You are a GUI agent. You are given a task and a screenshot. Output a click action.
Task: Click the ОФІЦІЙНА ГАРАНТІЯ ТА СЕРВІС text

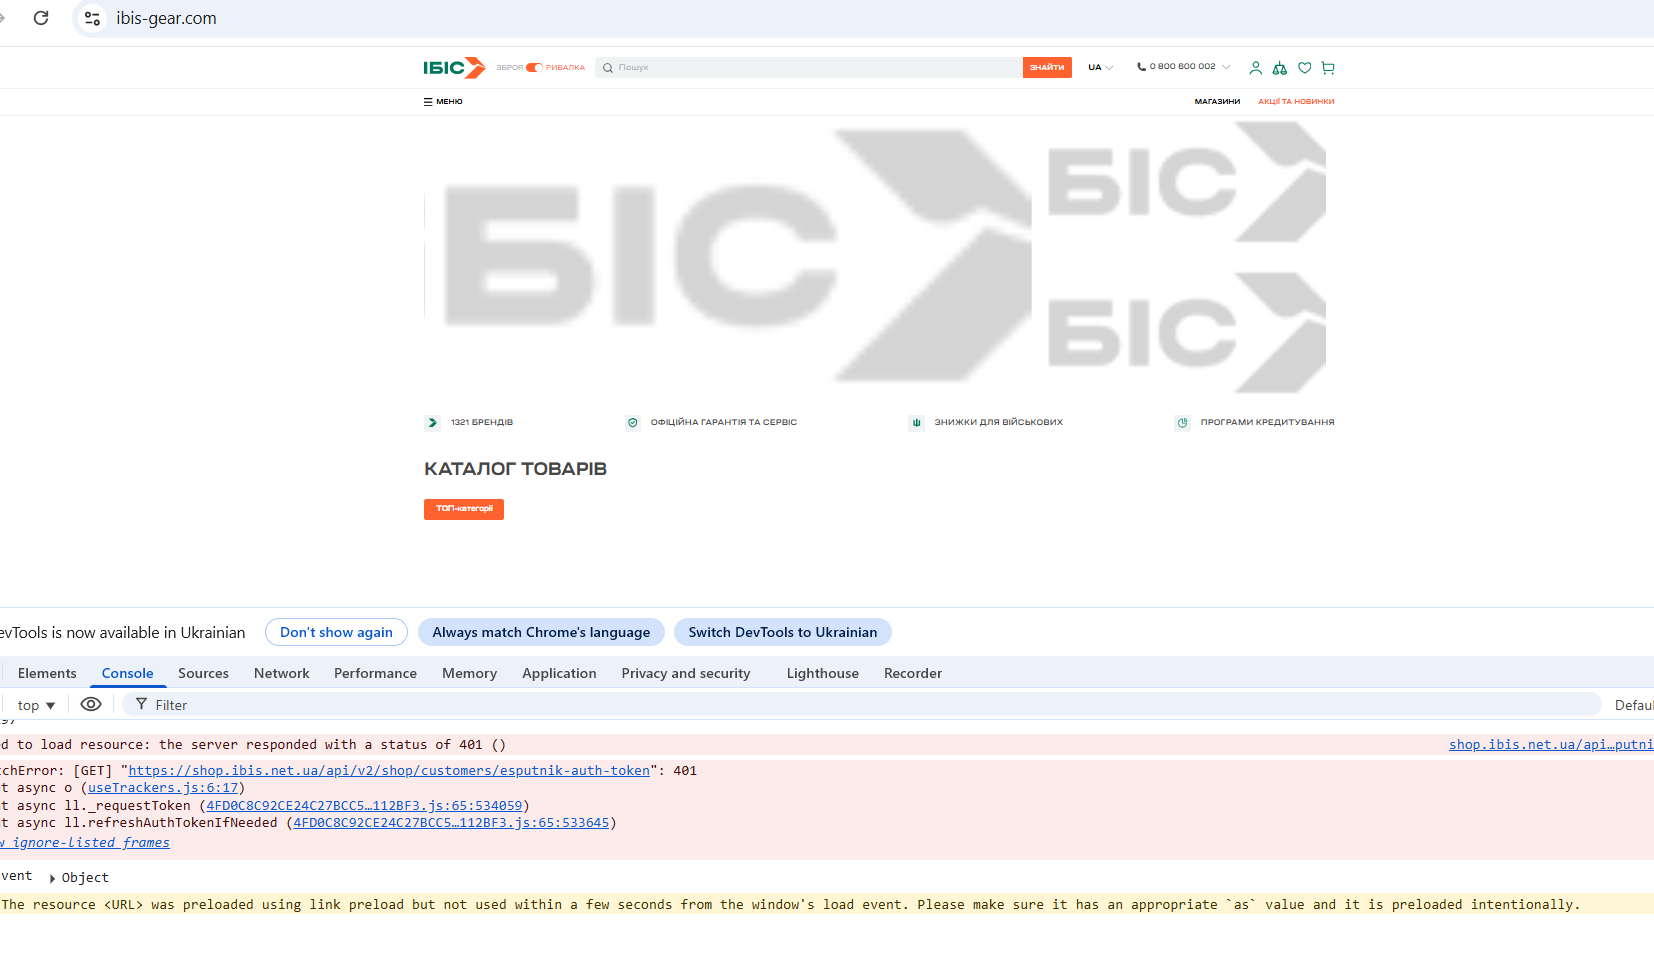(724, 423)
